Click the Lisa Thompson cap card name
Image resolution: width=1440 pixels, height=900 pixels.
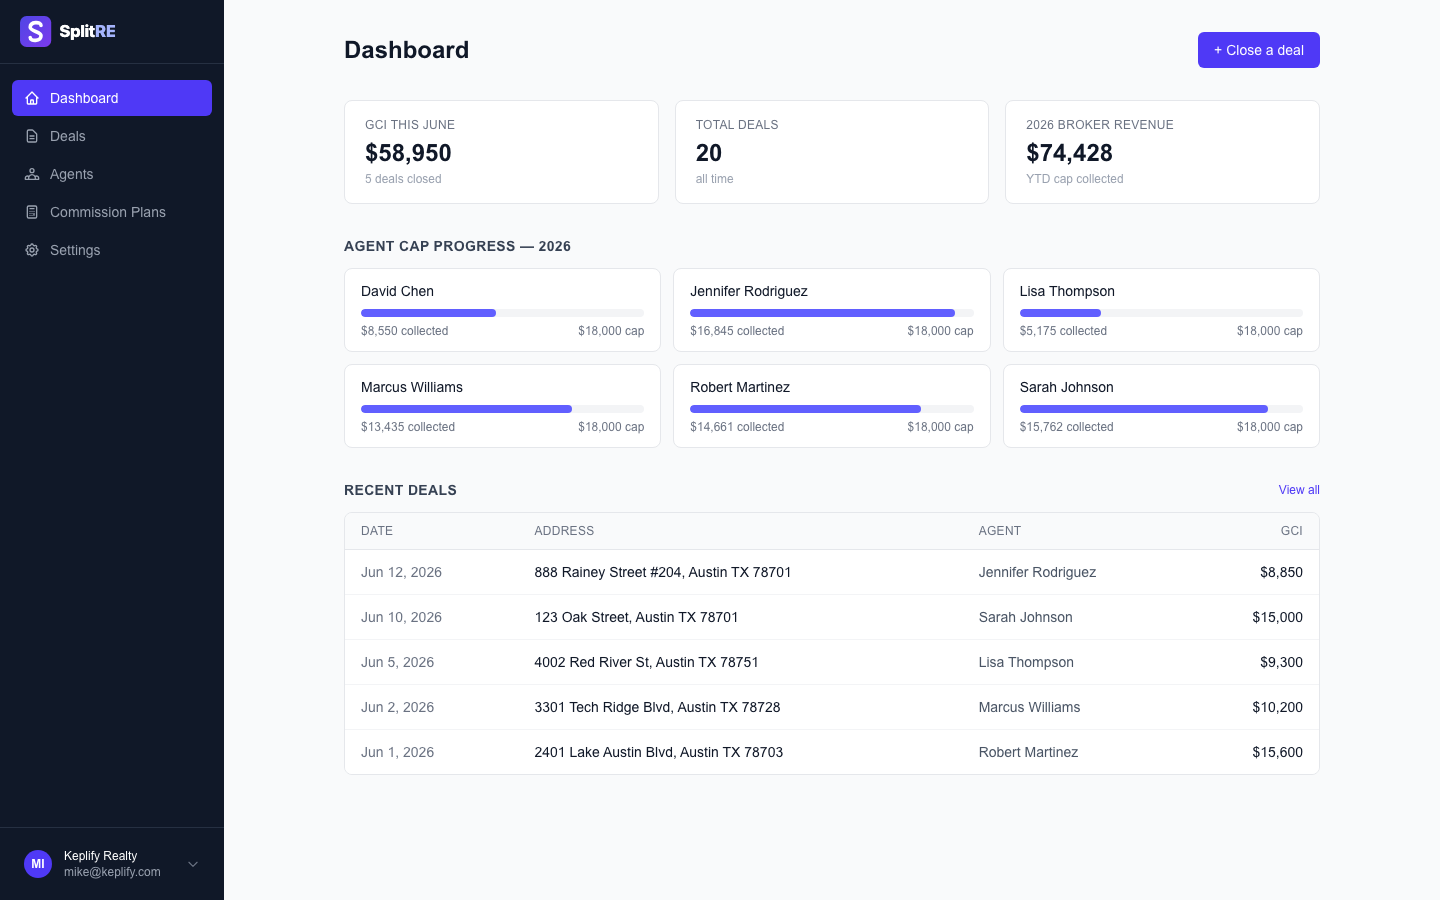coord(1067,291)
